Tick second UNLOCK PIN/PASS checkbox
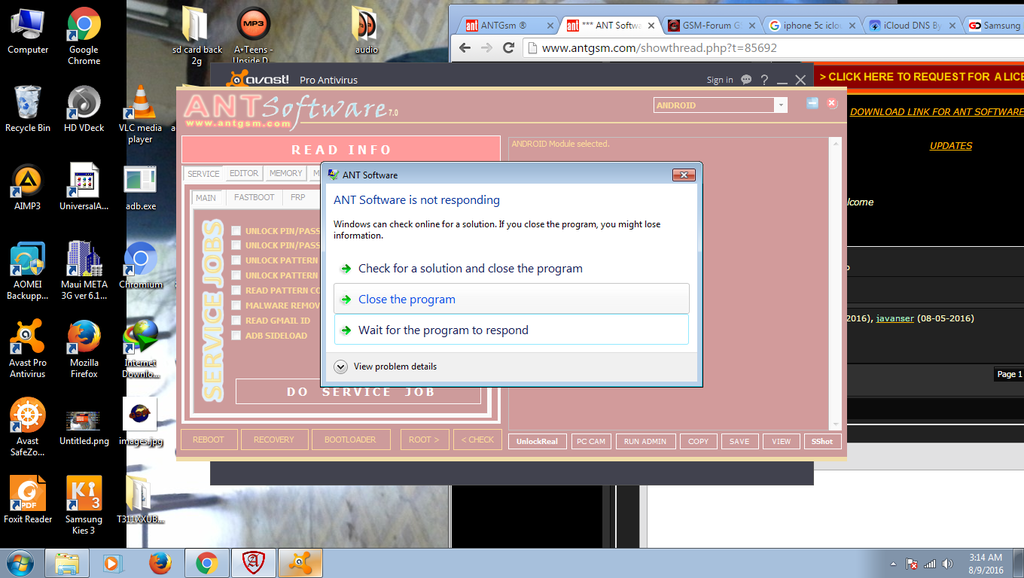Image resolution: width=1024 pixels, height=578 pixels. click(236, 245)
